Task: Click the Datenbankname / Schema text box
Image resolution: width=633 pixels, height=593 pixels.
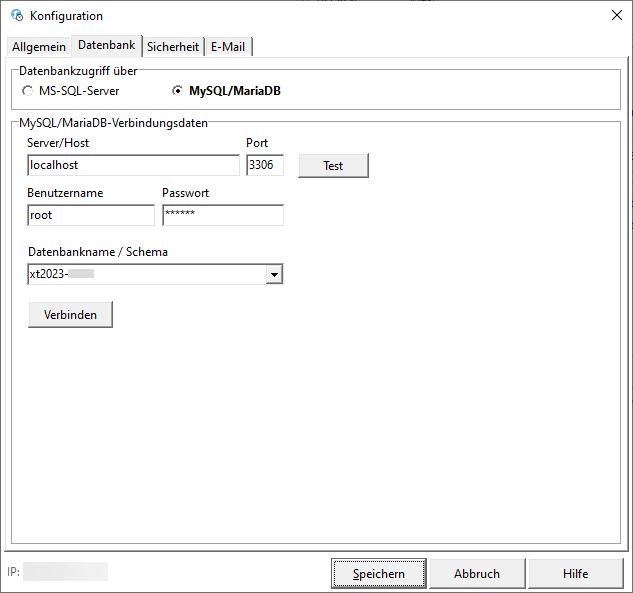Action: 146,274
